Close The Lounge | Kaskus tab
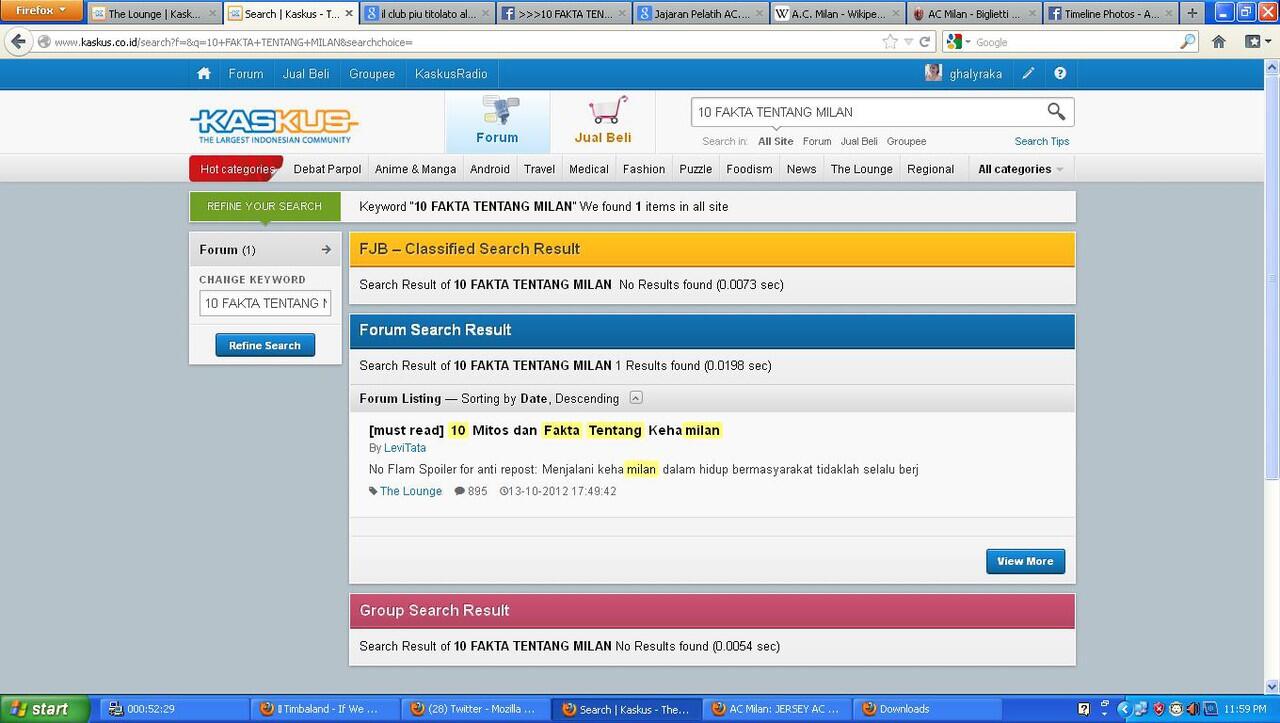The width and height of the screenshot is (1280, 723). pos(212,14)
